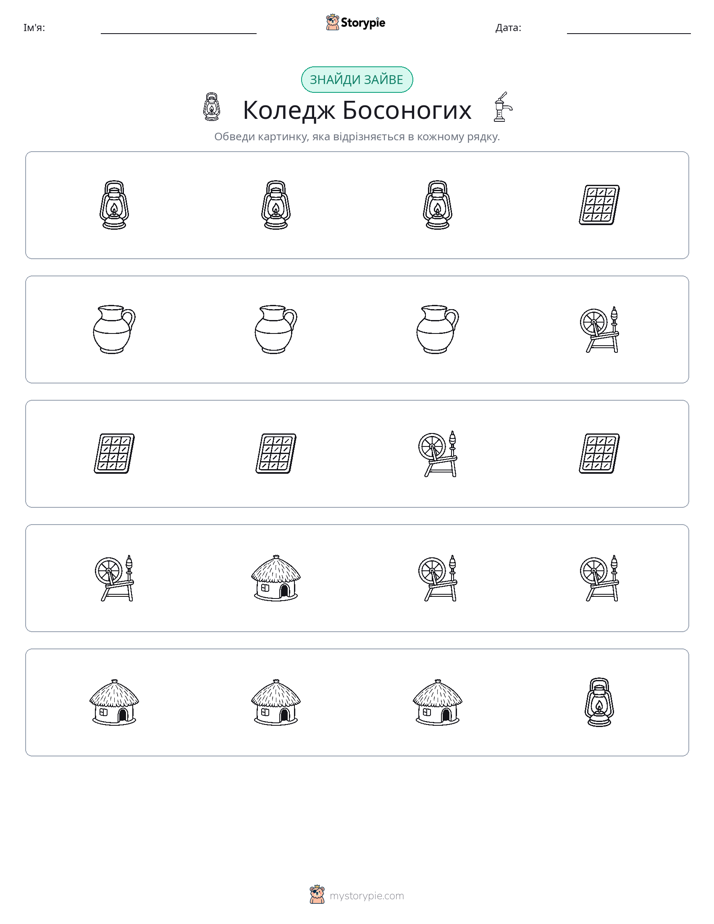Click the first hut in bottom row
The width and height of the screenshot is (714, 924).
coord(114,702)
